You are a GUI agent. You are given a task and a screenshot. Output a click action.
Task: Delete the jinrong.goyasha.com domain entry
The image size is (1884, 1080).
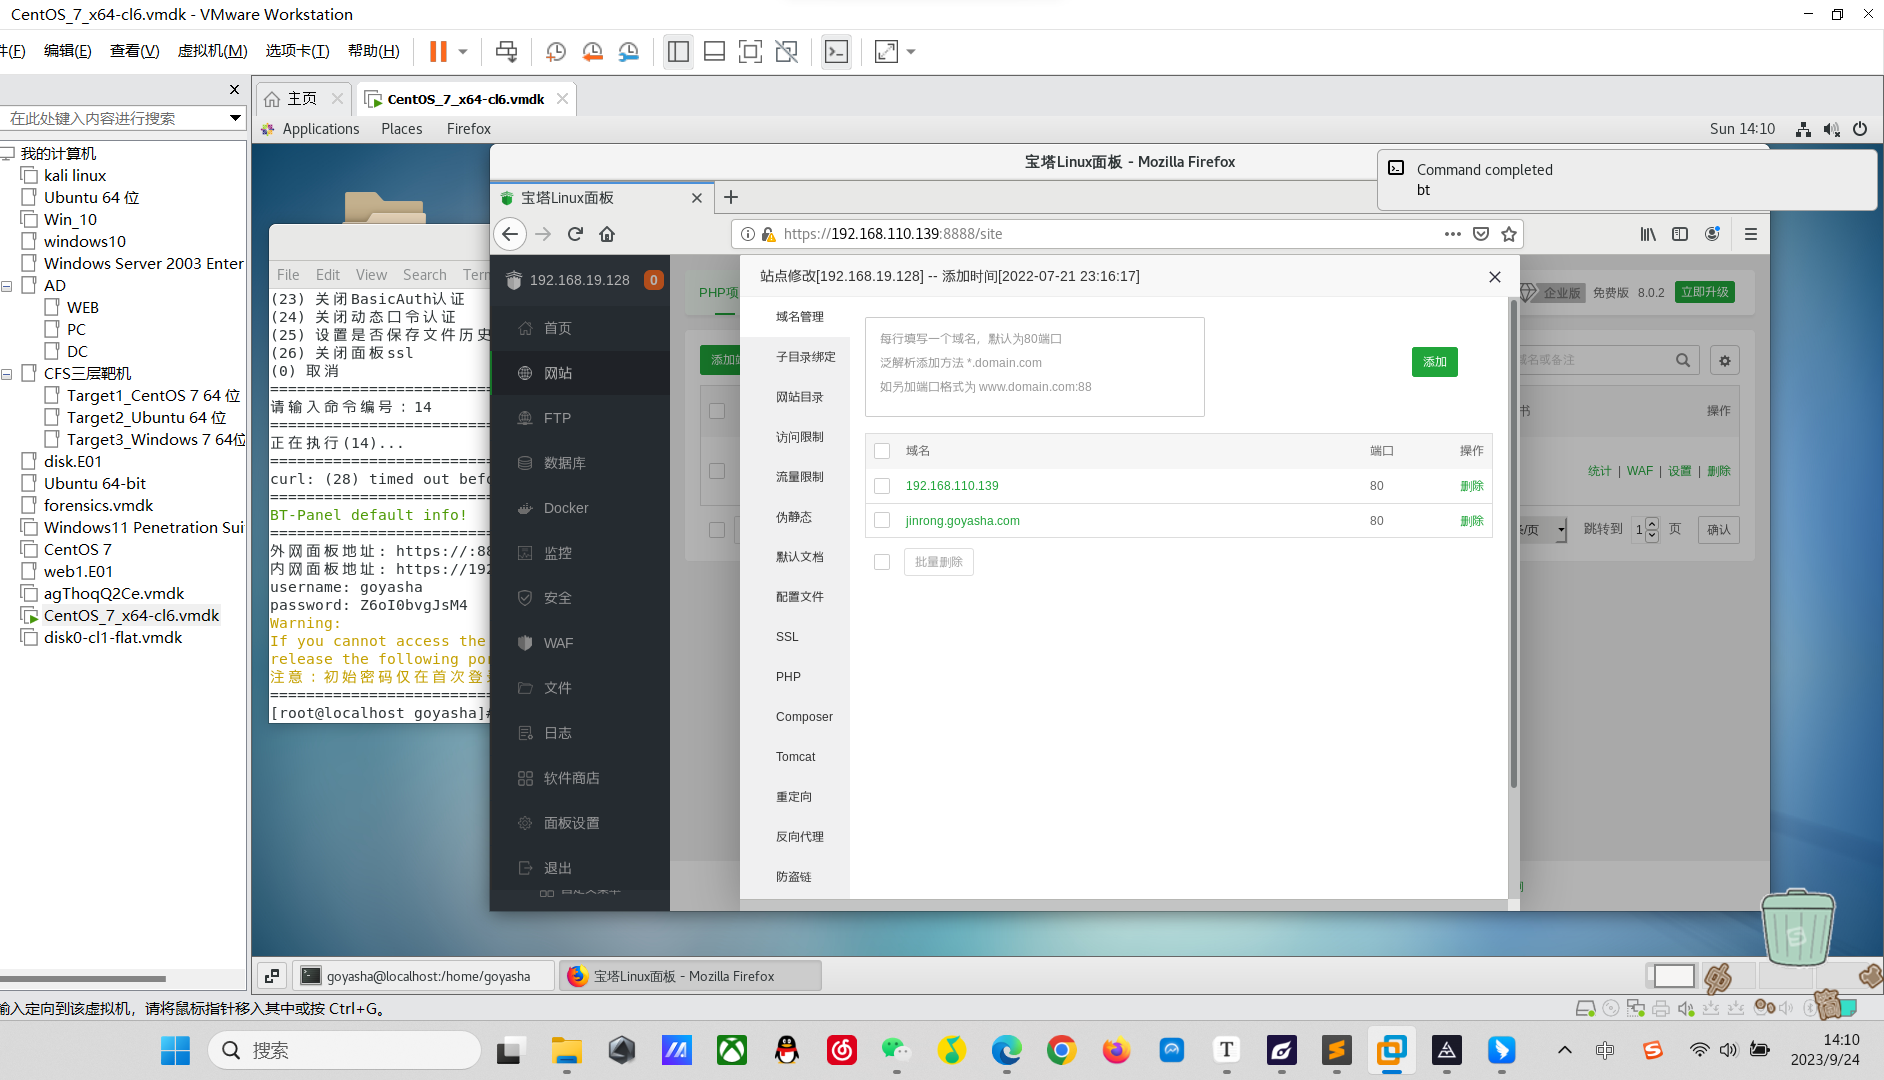(1471, 521)
